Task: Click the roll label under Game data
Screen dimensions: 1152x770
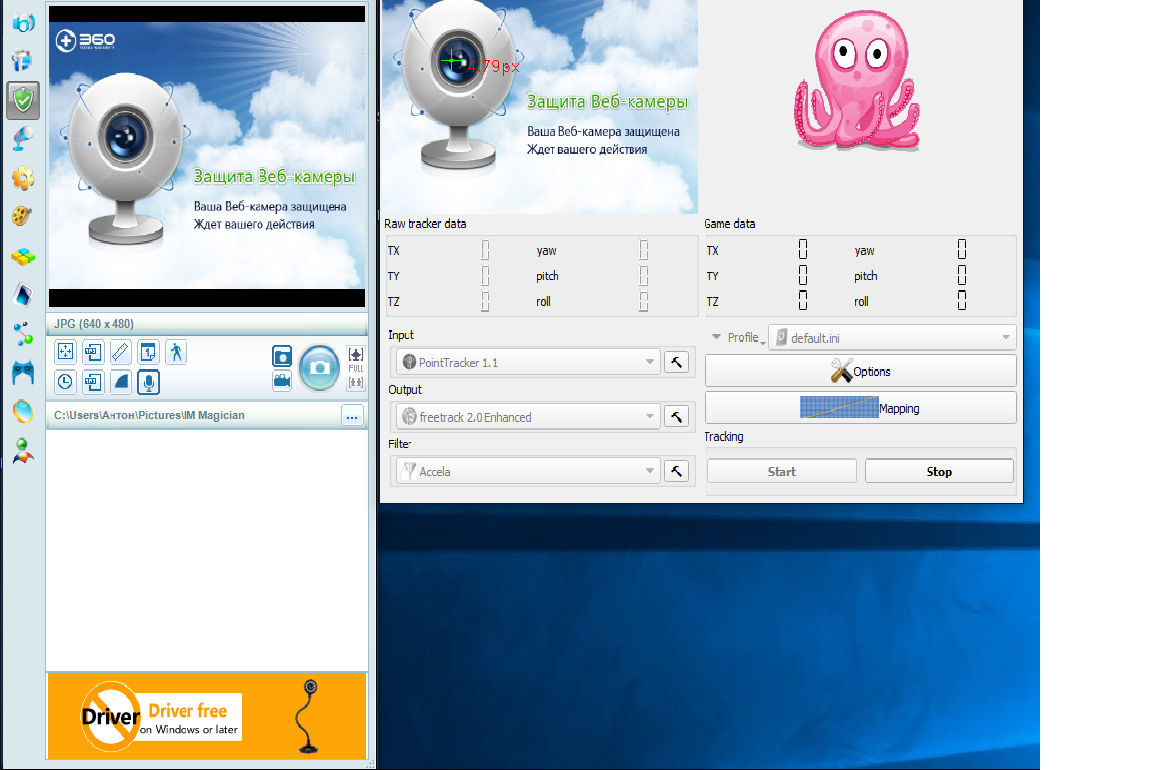Action: click(x=861, y=301)
